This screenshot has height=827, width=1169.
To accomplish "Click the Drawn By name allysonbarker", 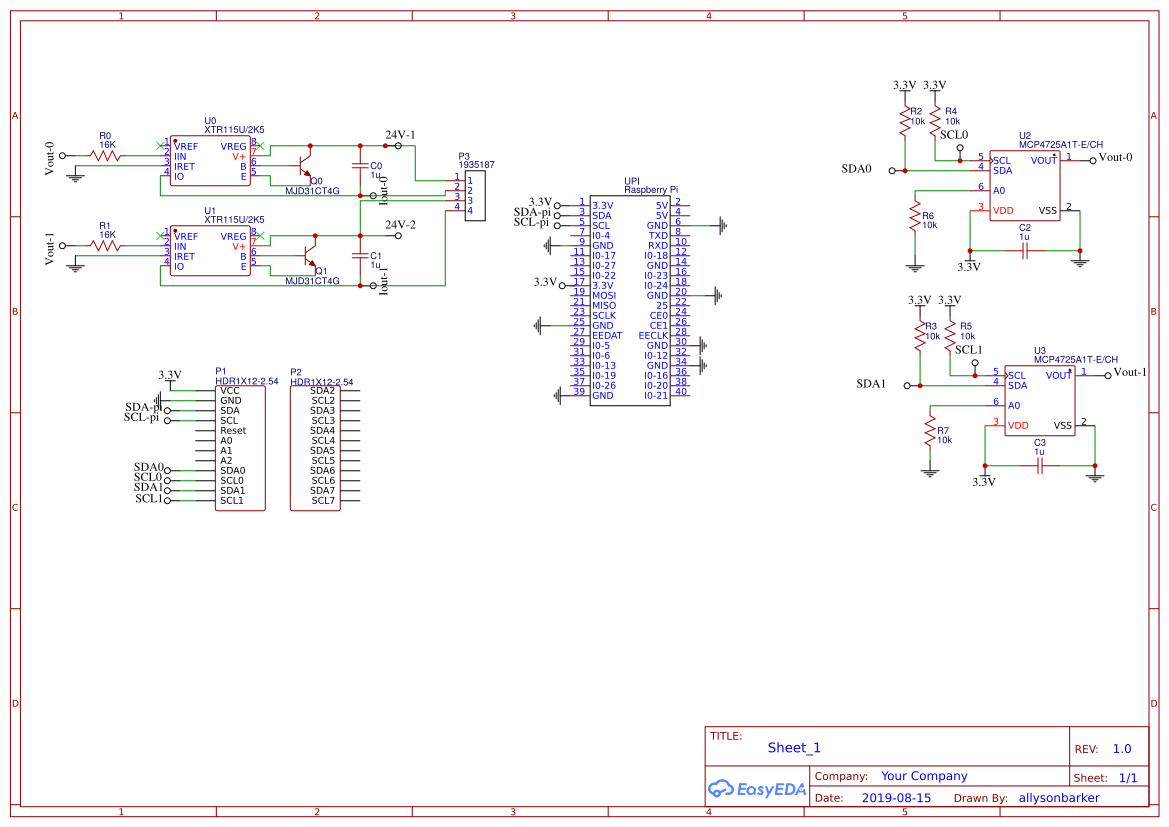I will pyautogui.click(x=1059, y=797).
